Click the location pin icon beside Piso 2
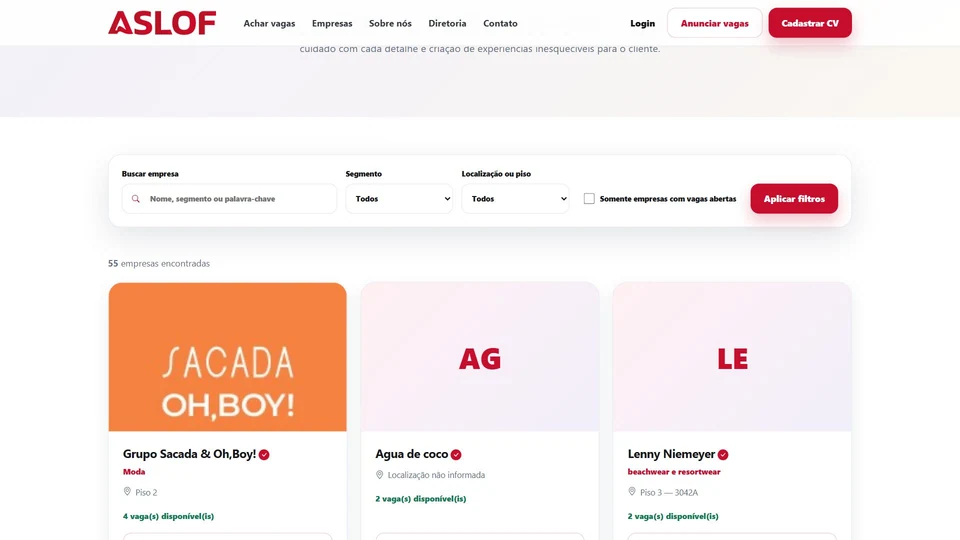Screen dimensions: 960x540 click(127, 492)
